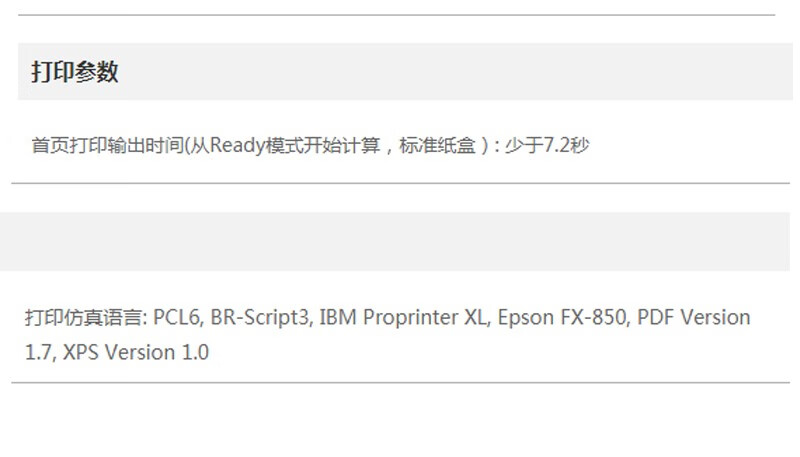Click blank area below the last divider
800x457 pixels.
coord(400,421)
